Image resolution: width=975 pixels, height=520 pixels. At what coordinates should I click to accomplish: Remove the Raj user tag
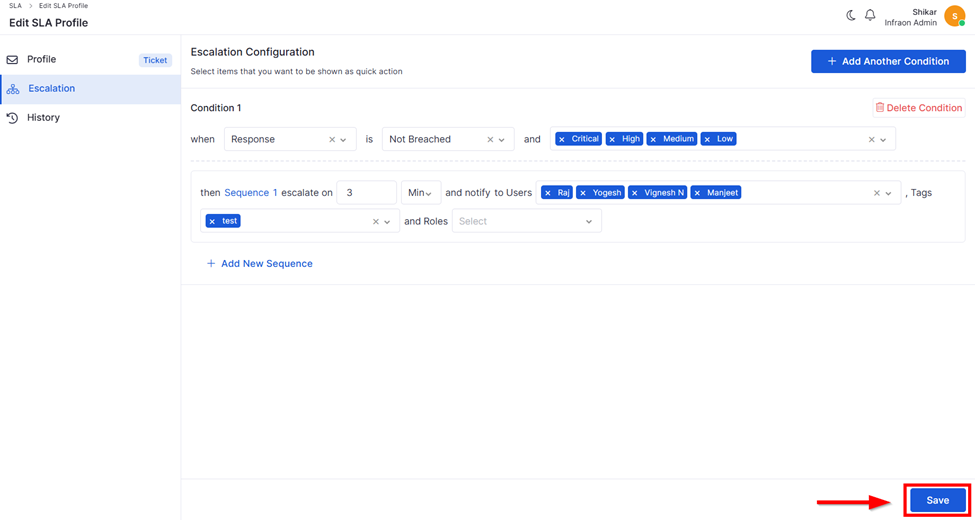548,193
